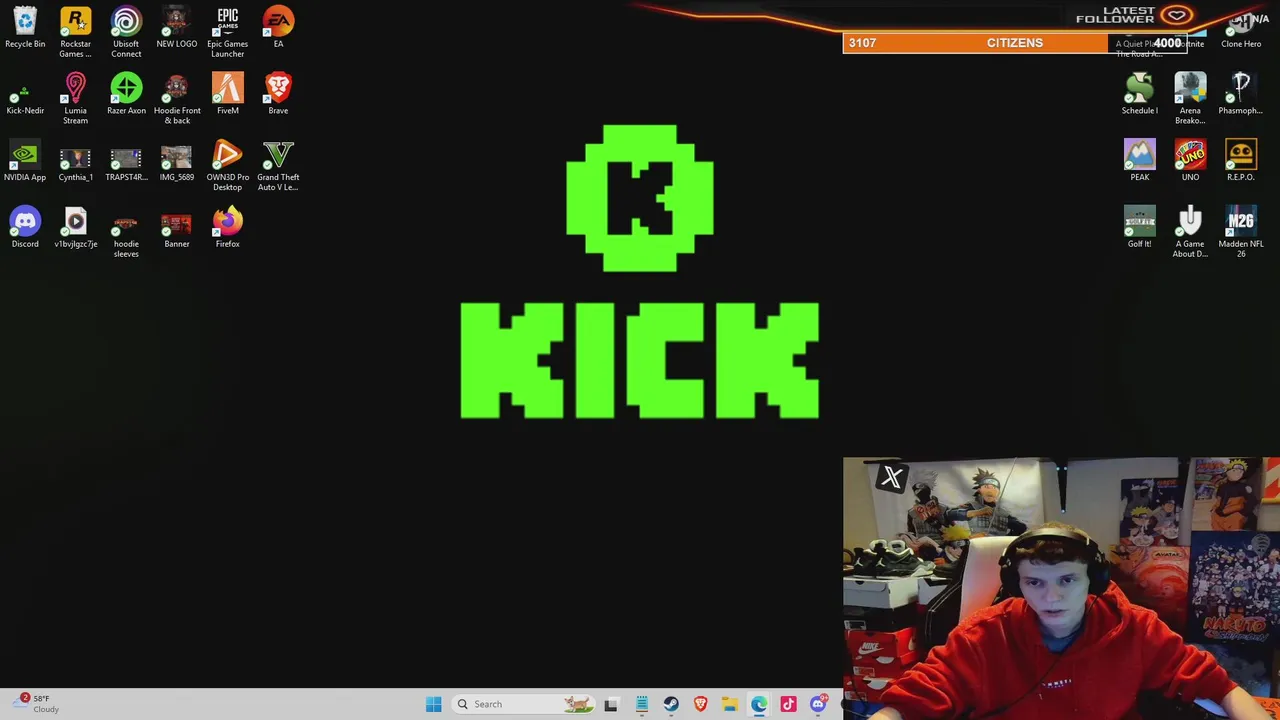Open Notepad from the taskbar
This screenshot has width=1280, height=720.
click(641, 704)
